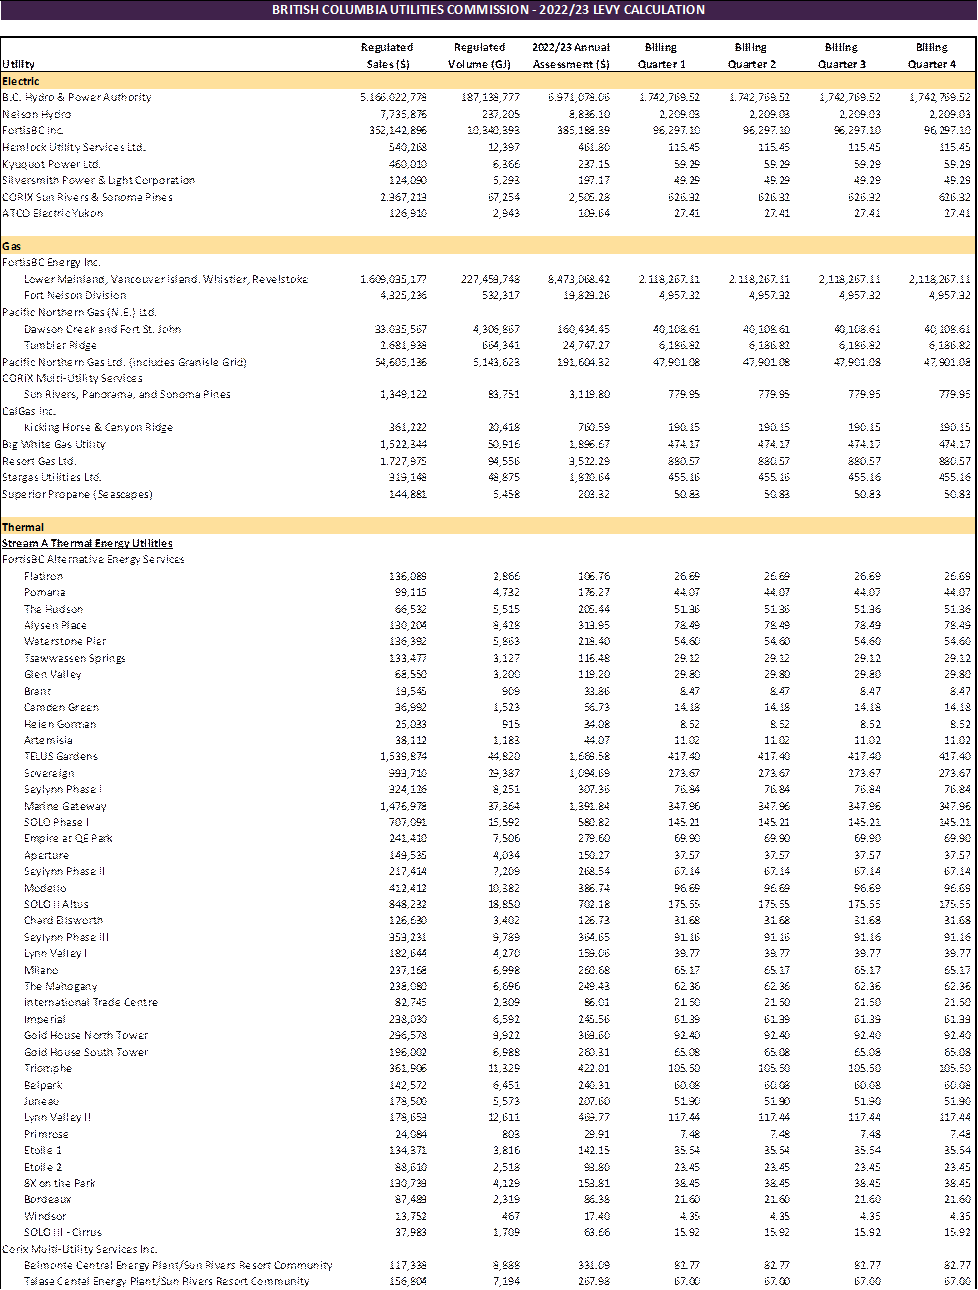Select the 'Waterstone Pier' row name
Viewport: 978px width, 1290px height.
(x=65, y=641)
